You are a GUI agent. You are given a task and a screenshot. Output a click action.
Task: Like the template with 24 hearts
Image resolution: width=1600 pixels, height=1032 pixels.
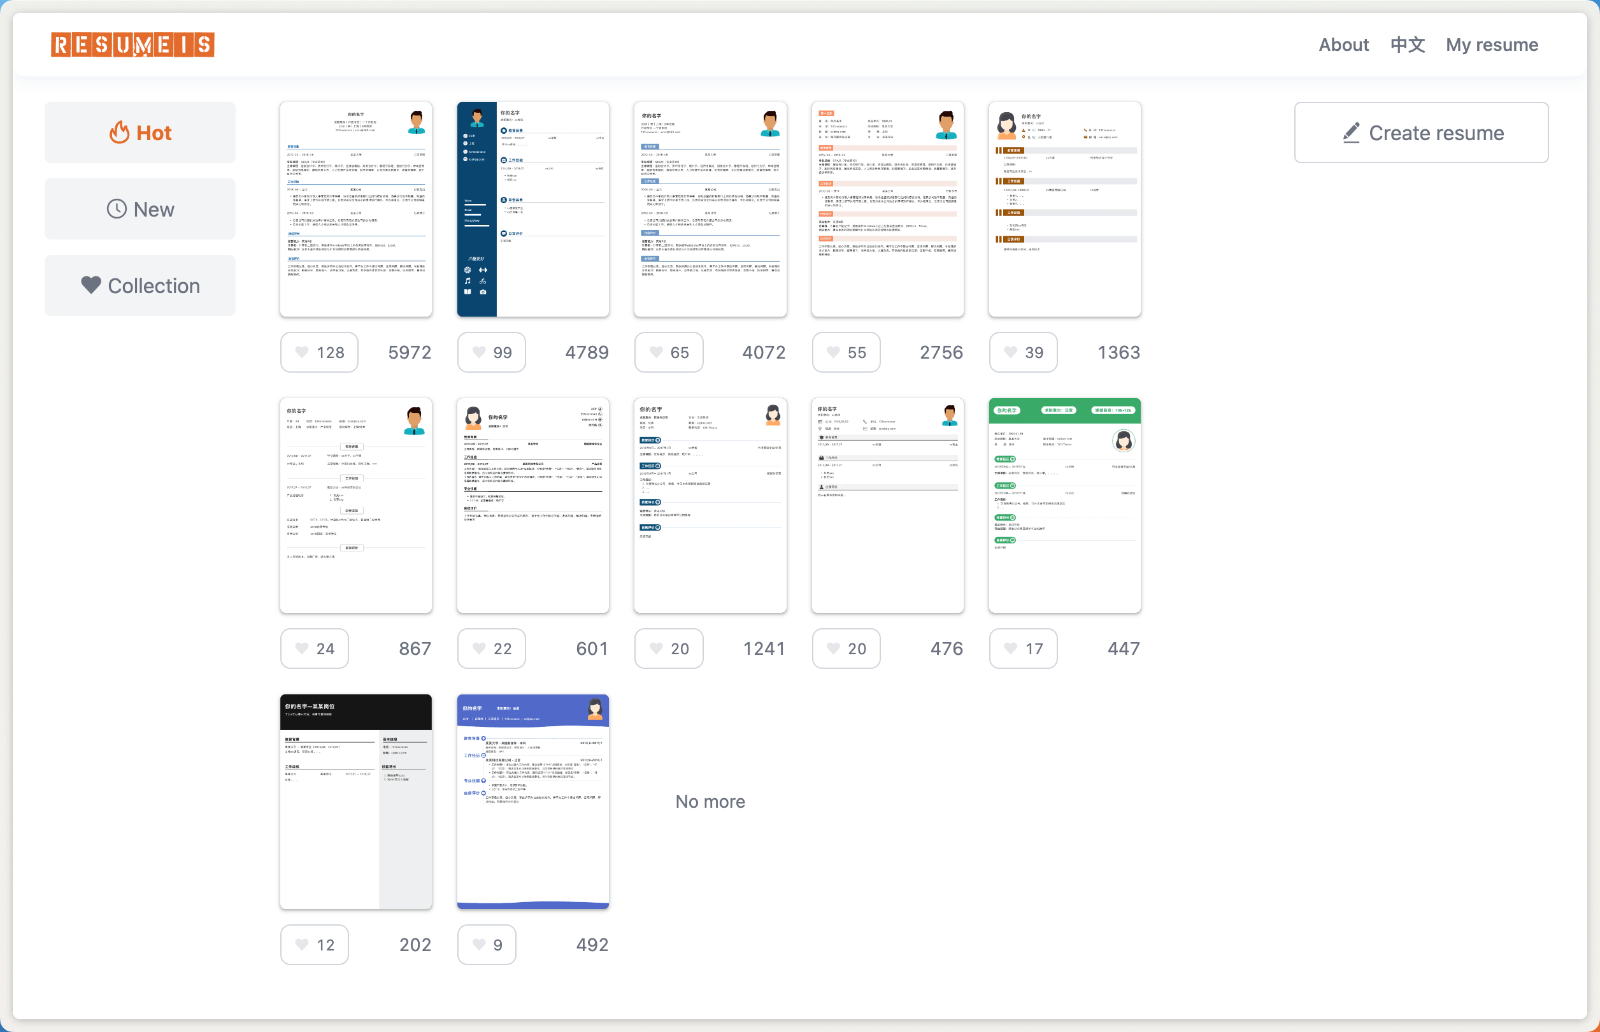click(314, 649)
